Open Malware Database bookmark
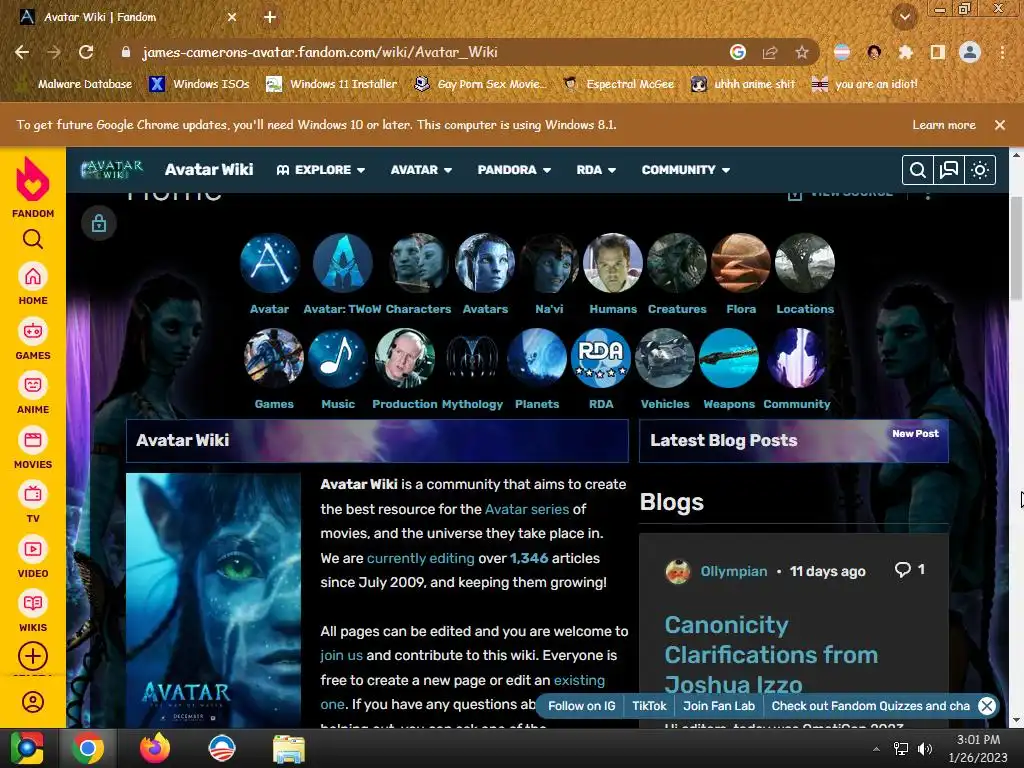This screenshot has height=768, width=1024. [x=75, y=84]
